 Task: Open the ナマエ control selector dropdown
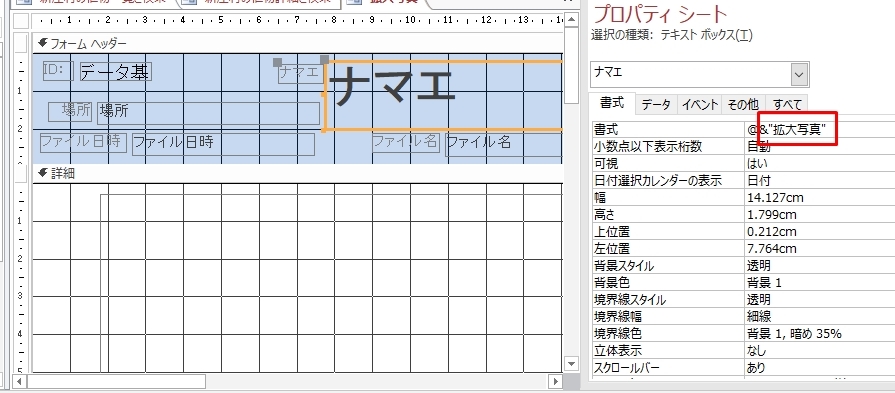click(799, 74)
